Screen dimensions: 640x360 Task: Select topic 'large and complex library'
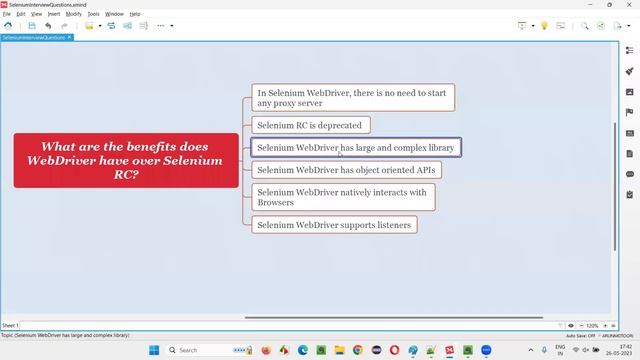(x=356, y=147)
